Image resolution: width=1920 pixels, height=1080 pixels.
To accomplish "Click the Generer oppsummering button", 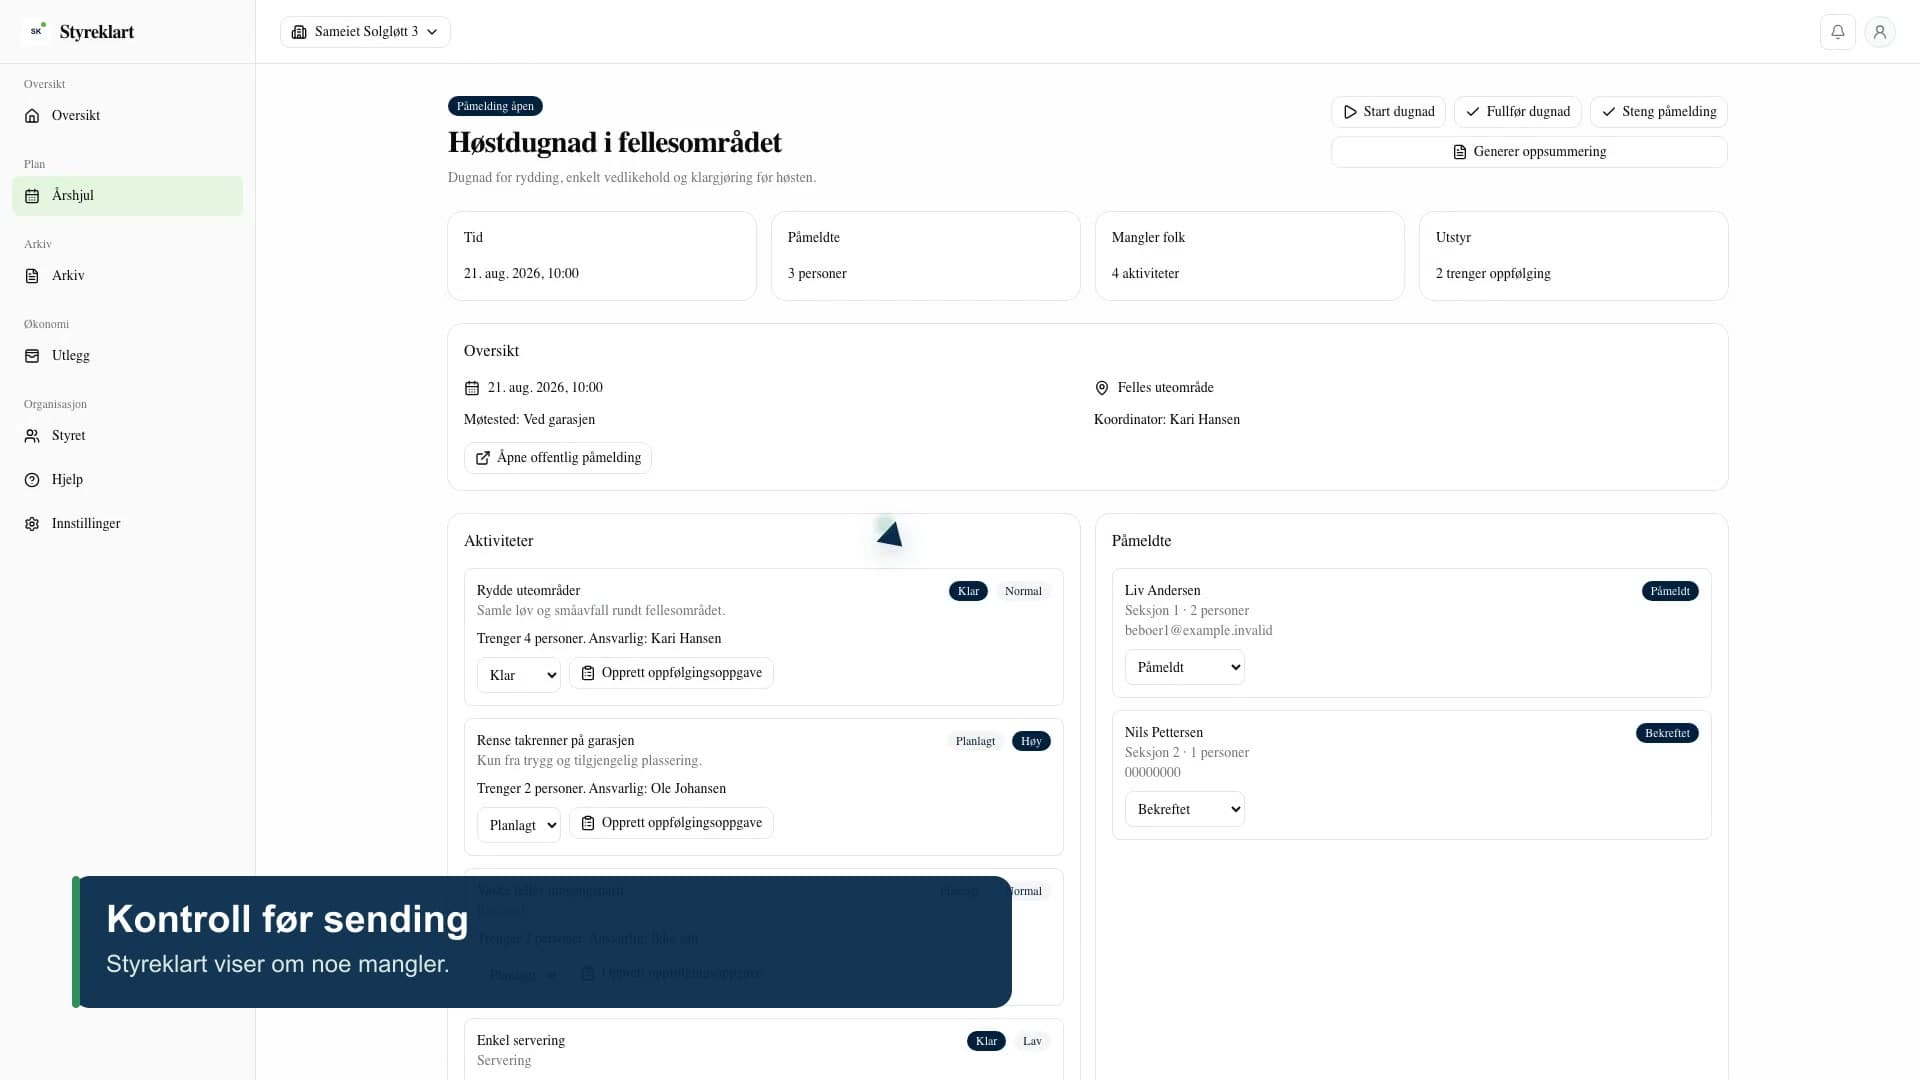I will (x=1529, y=152).
